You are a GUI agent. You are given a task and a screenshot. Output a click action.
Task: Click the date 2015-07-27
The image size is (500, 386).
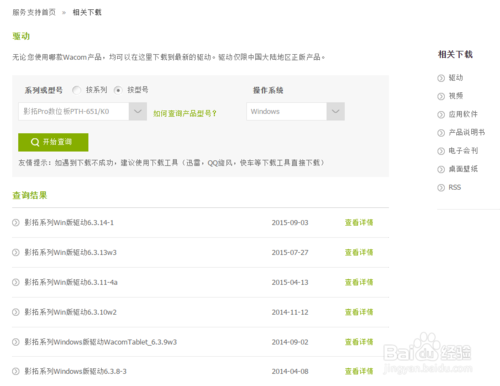[x=290, y=252]
